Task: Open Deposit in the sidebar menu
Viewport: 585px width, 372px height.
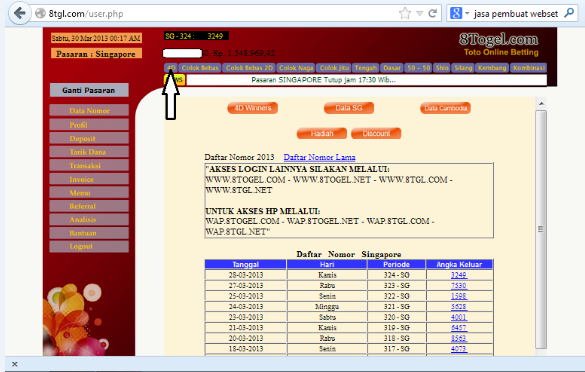Action: [x=89, y=138]
